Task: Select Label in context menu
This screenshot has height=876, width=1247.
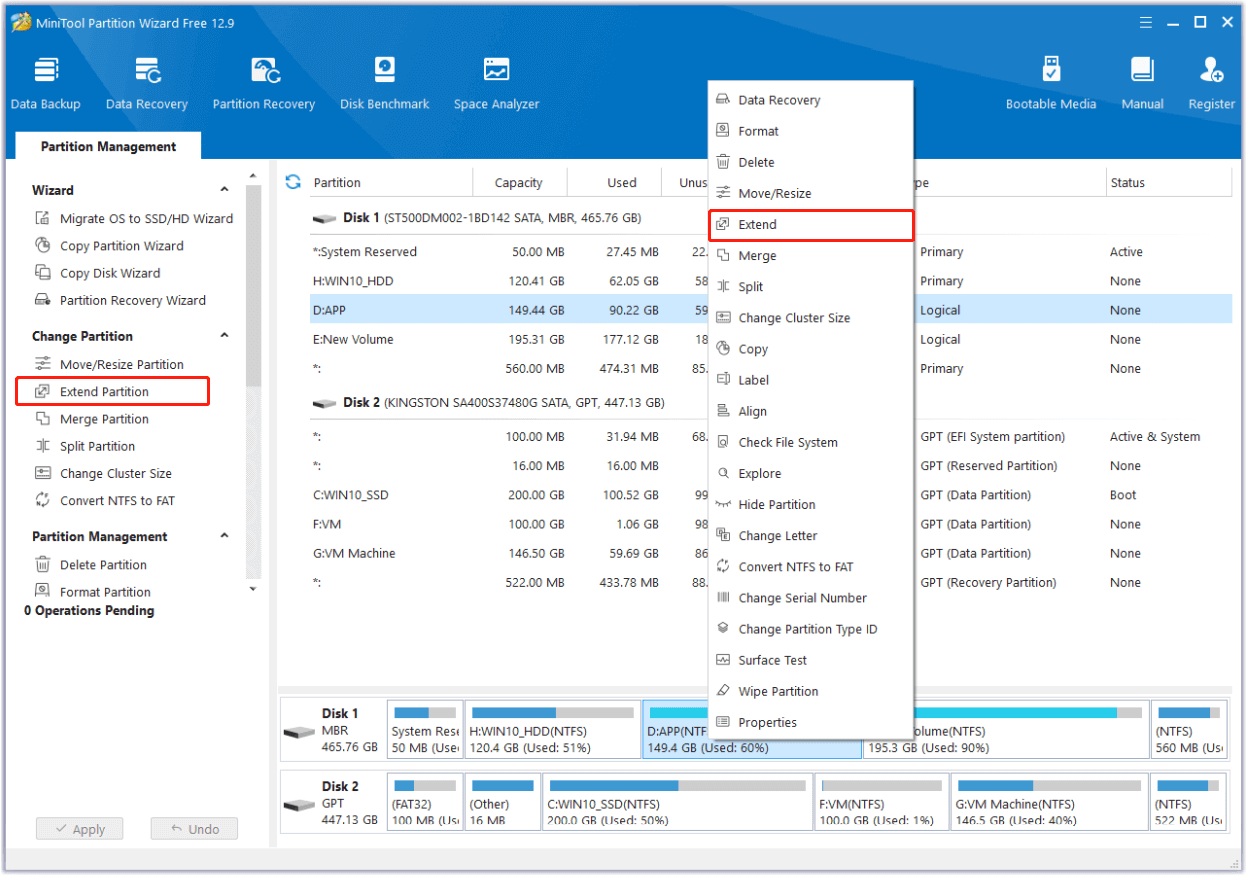Action: tap(811, 380)
